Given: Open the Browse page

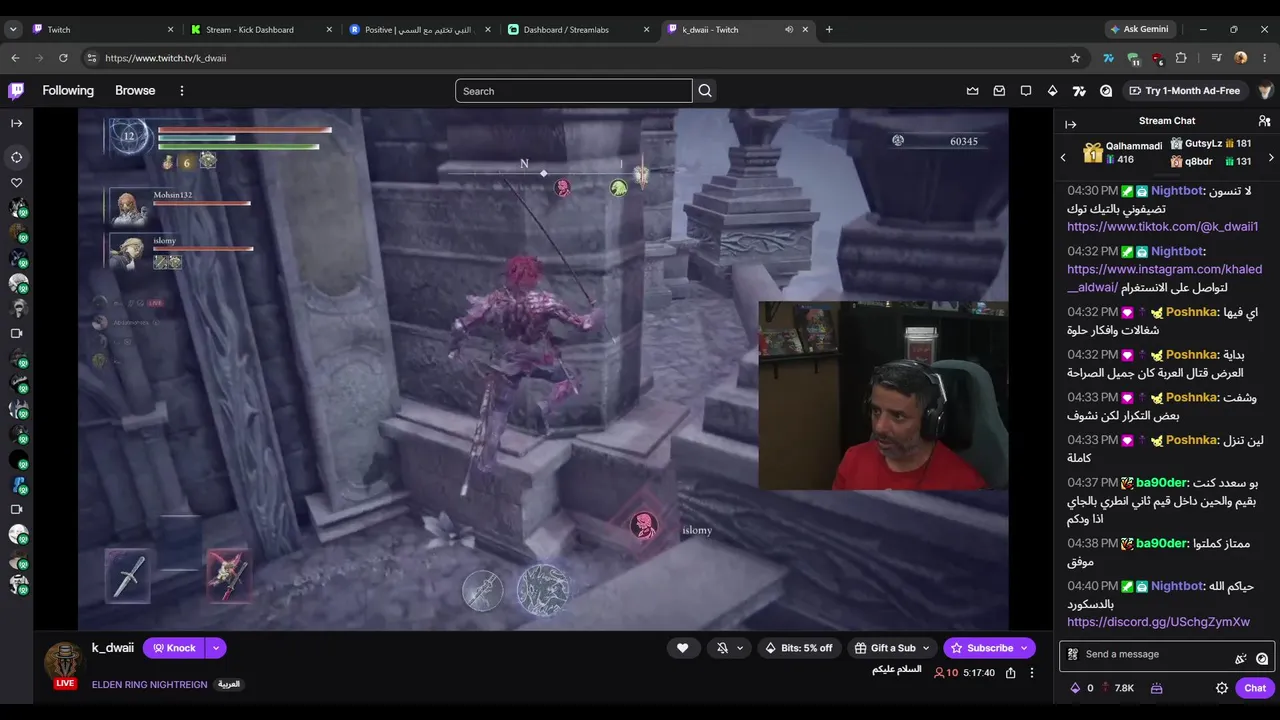Looking at the screenshot, I should [135, 91].
